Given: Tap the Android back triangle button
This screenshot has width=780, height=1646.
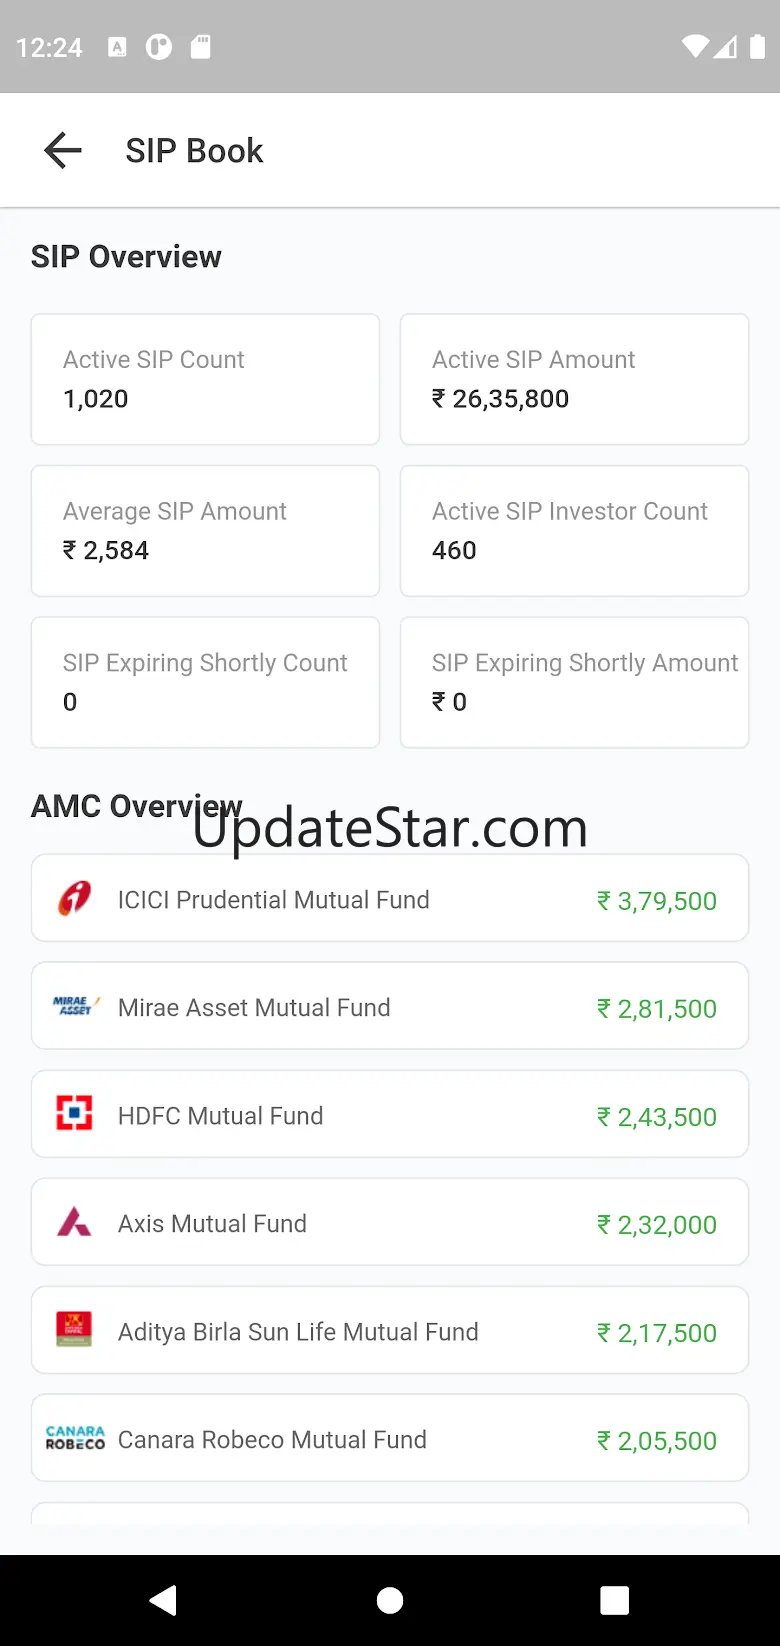Looking at the screenshot, I should pyautogui.click(x=164, y=1600).
